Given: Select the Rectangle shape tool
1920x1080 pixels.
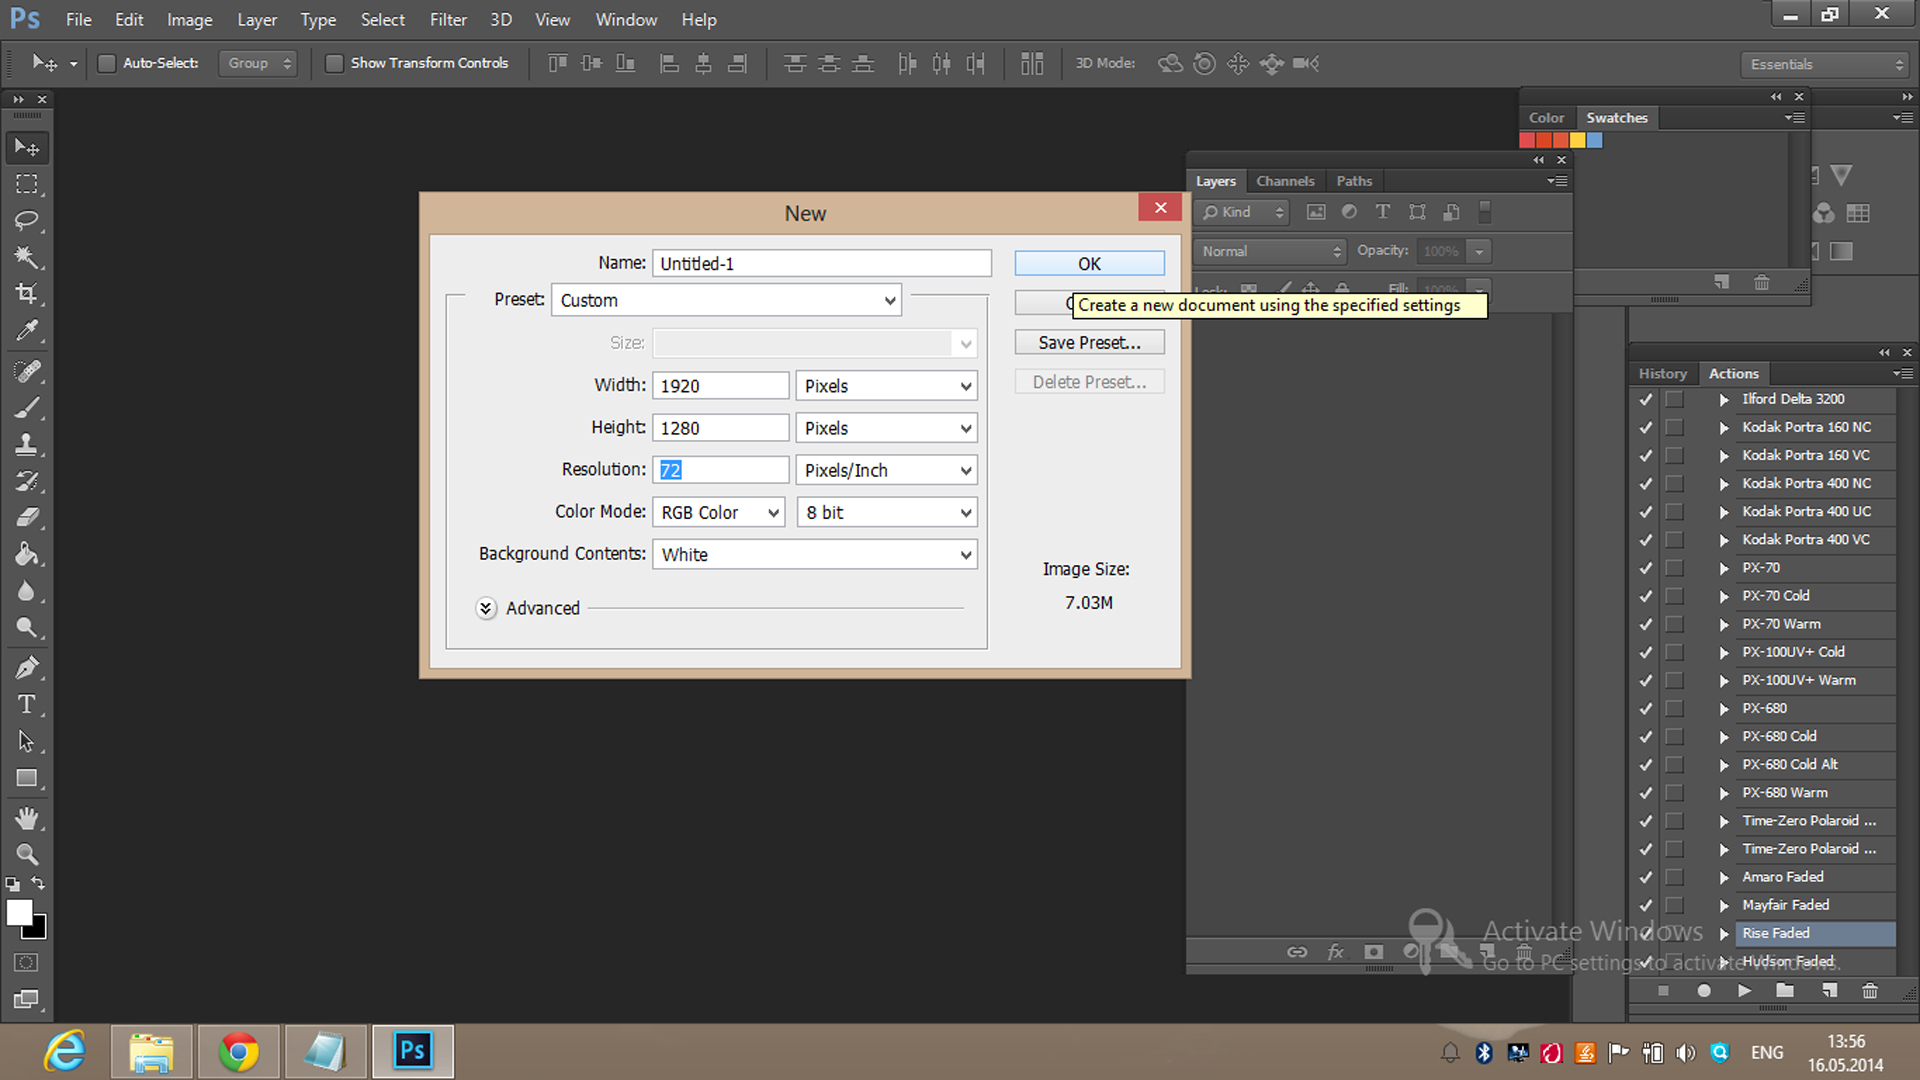Looking at the screenshot, I should point(27,778).
